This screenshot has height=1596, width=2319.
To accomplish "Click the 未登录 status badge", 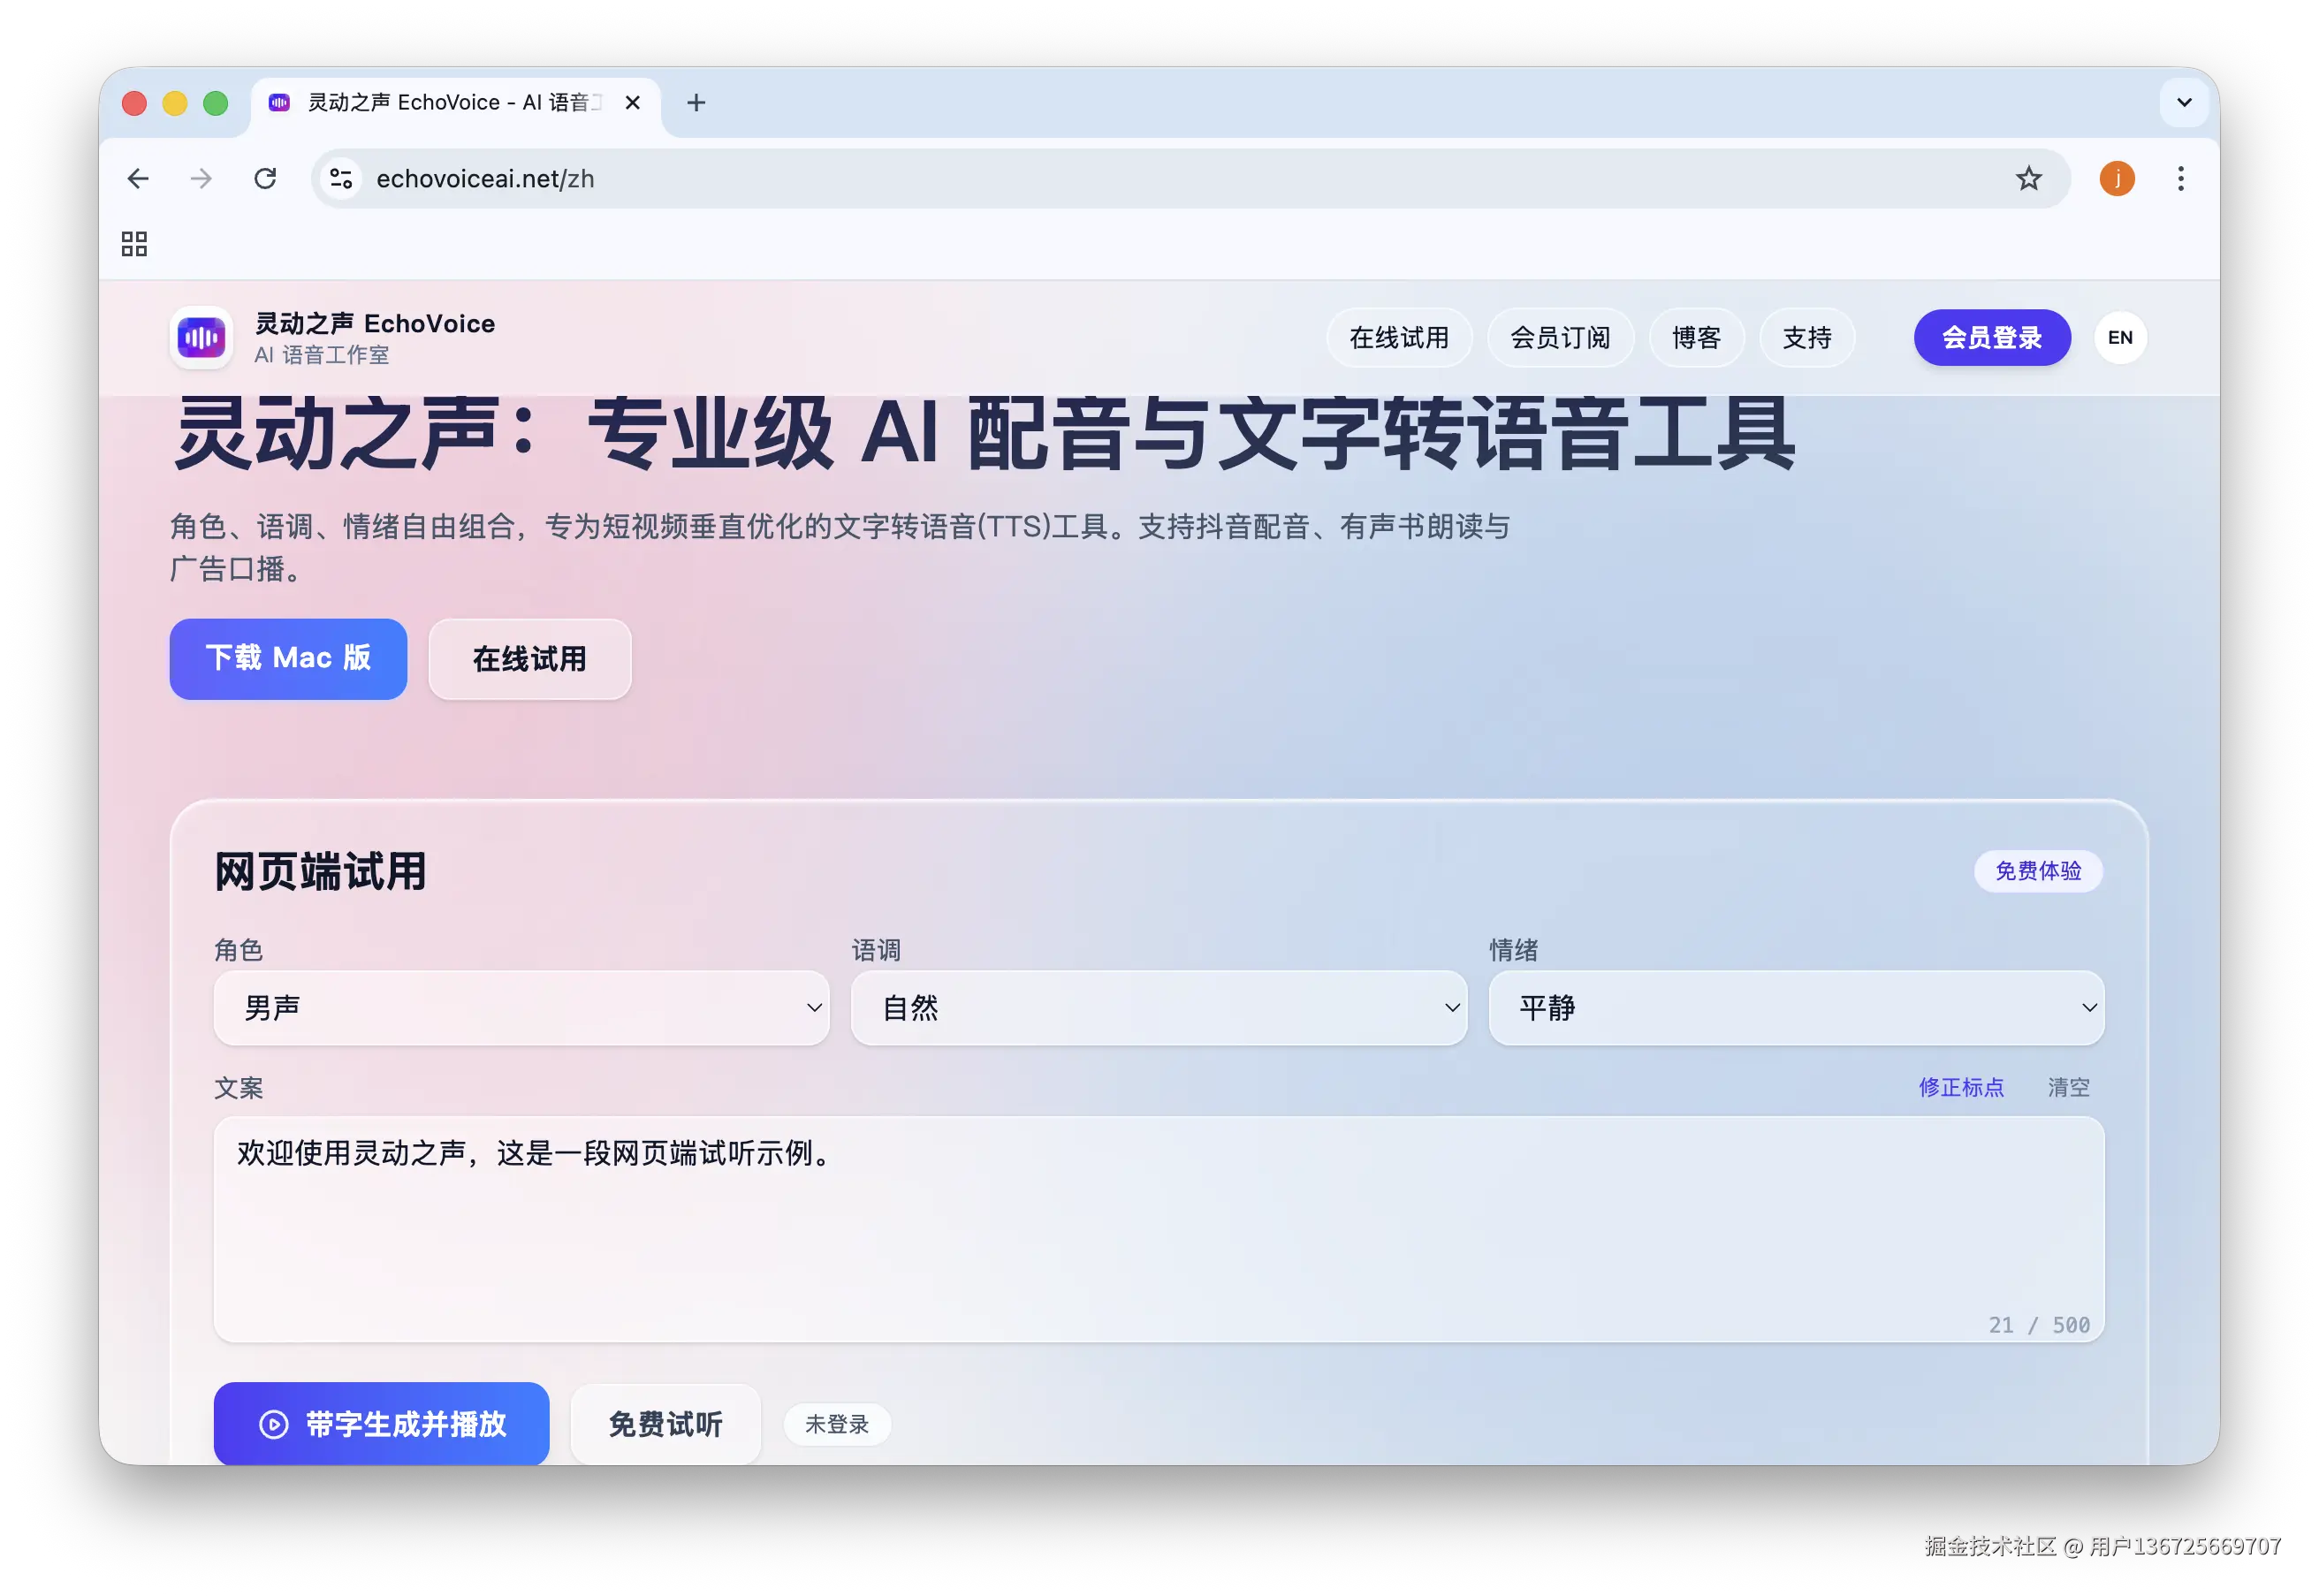I will pyautogui.click(x=837, y=1424).
